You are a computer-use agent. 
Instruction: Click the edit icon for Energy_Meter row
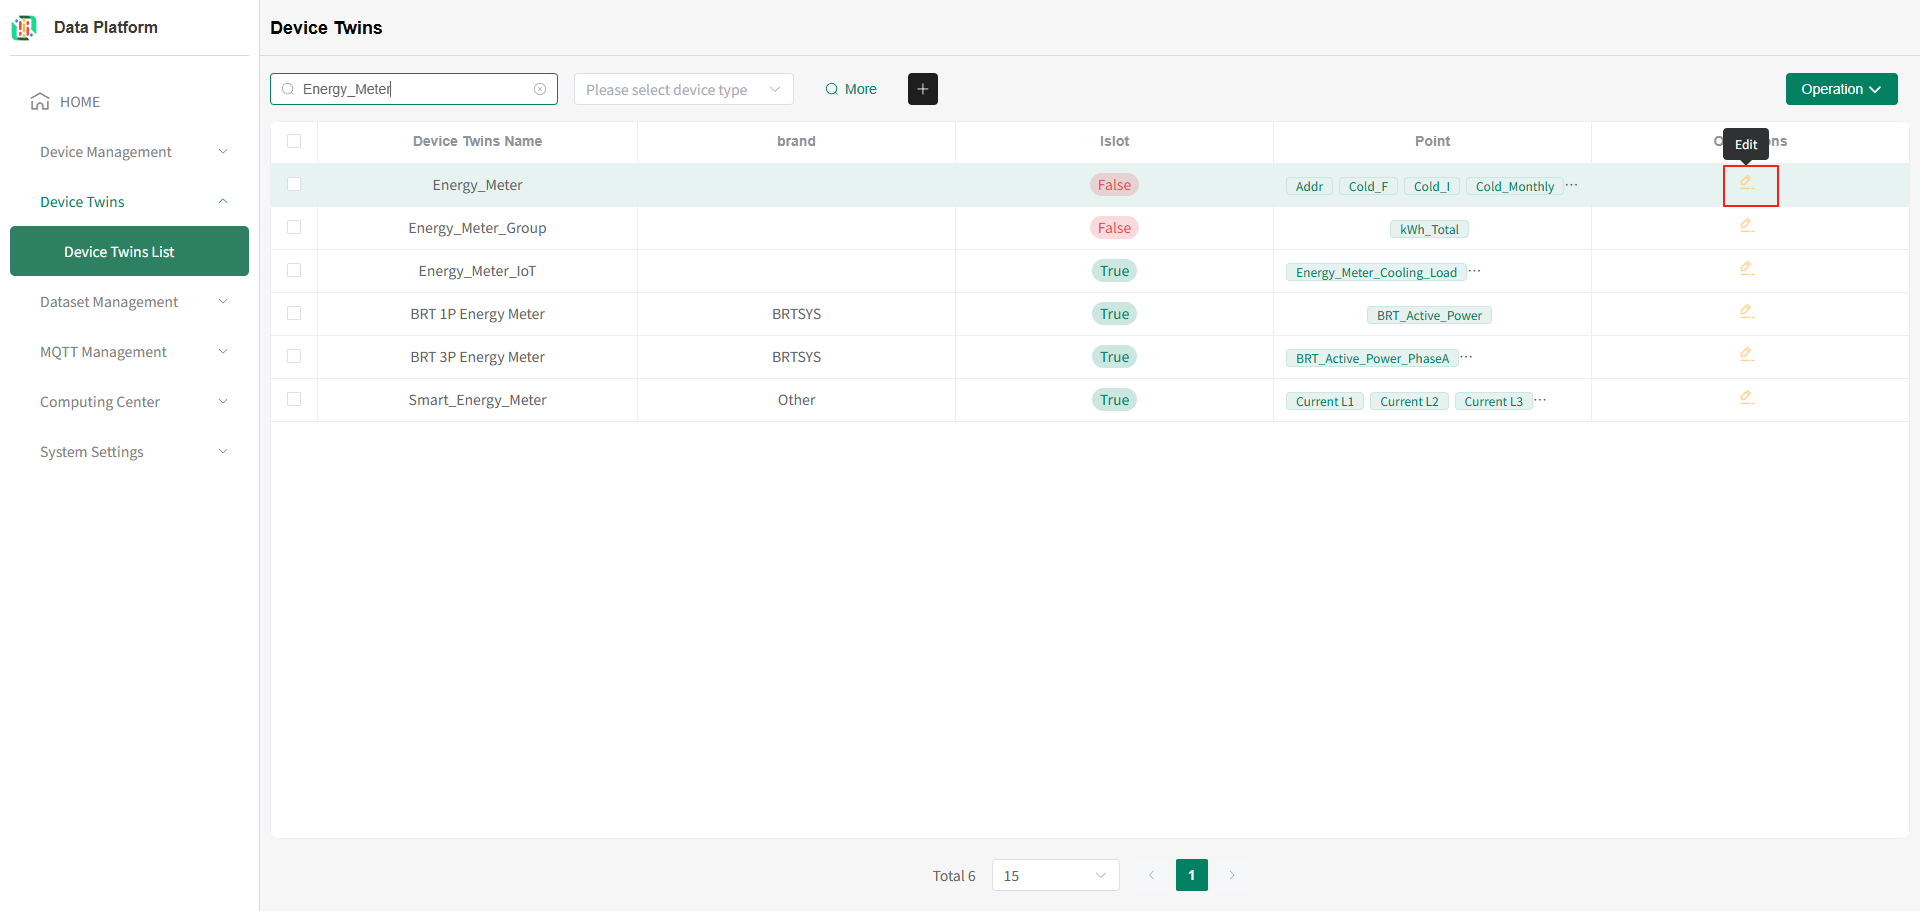[1746, 184]
